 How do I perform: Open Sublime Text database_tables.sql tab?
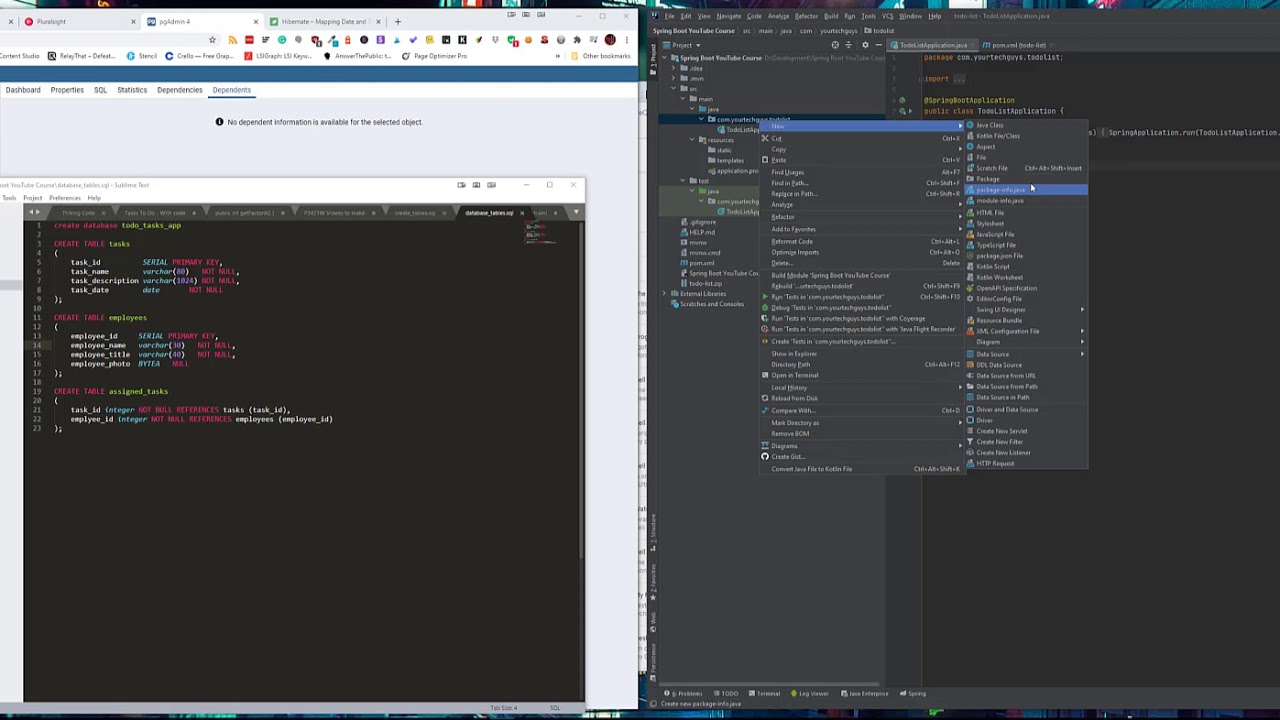489,213
